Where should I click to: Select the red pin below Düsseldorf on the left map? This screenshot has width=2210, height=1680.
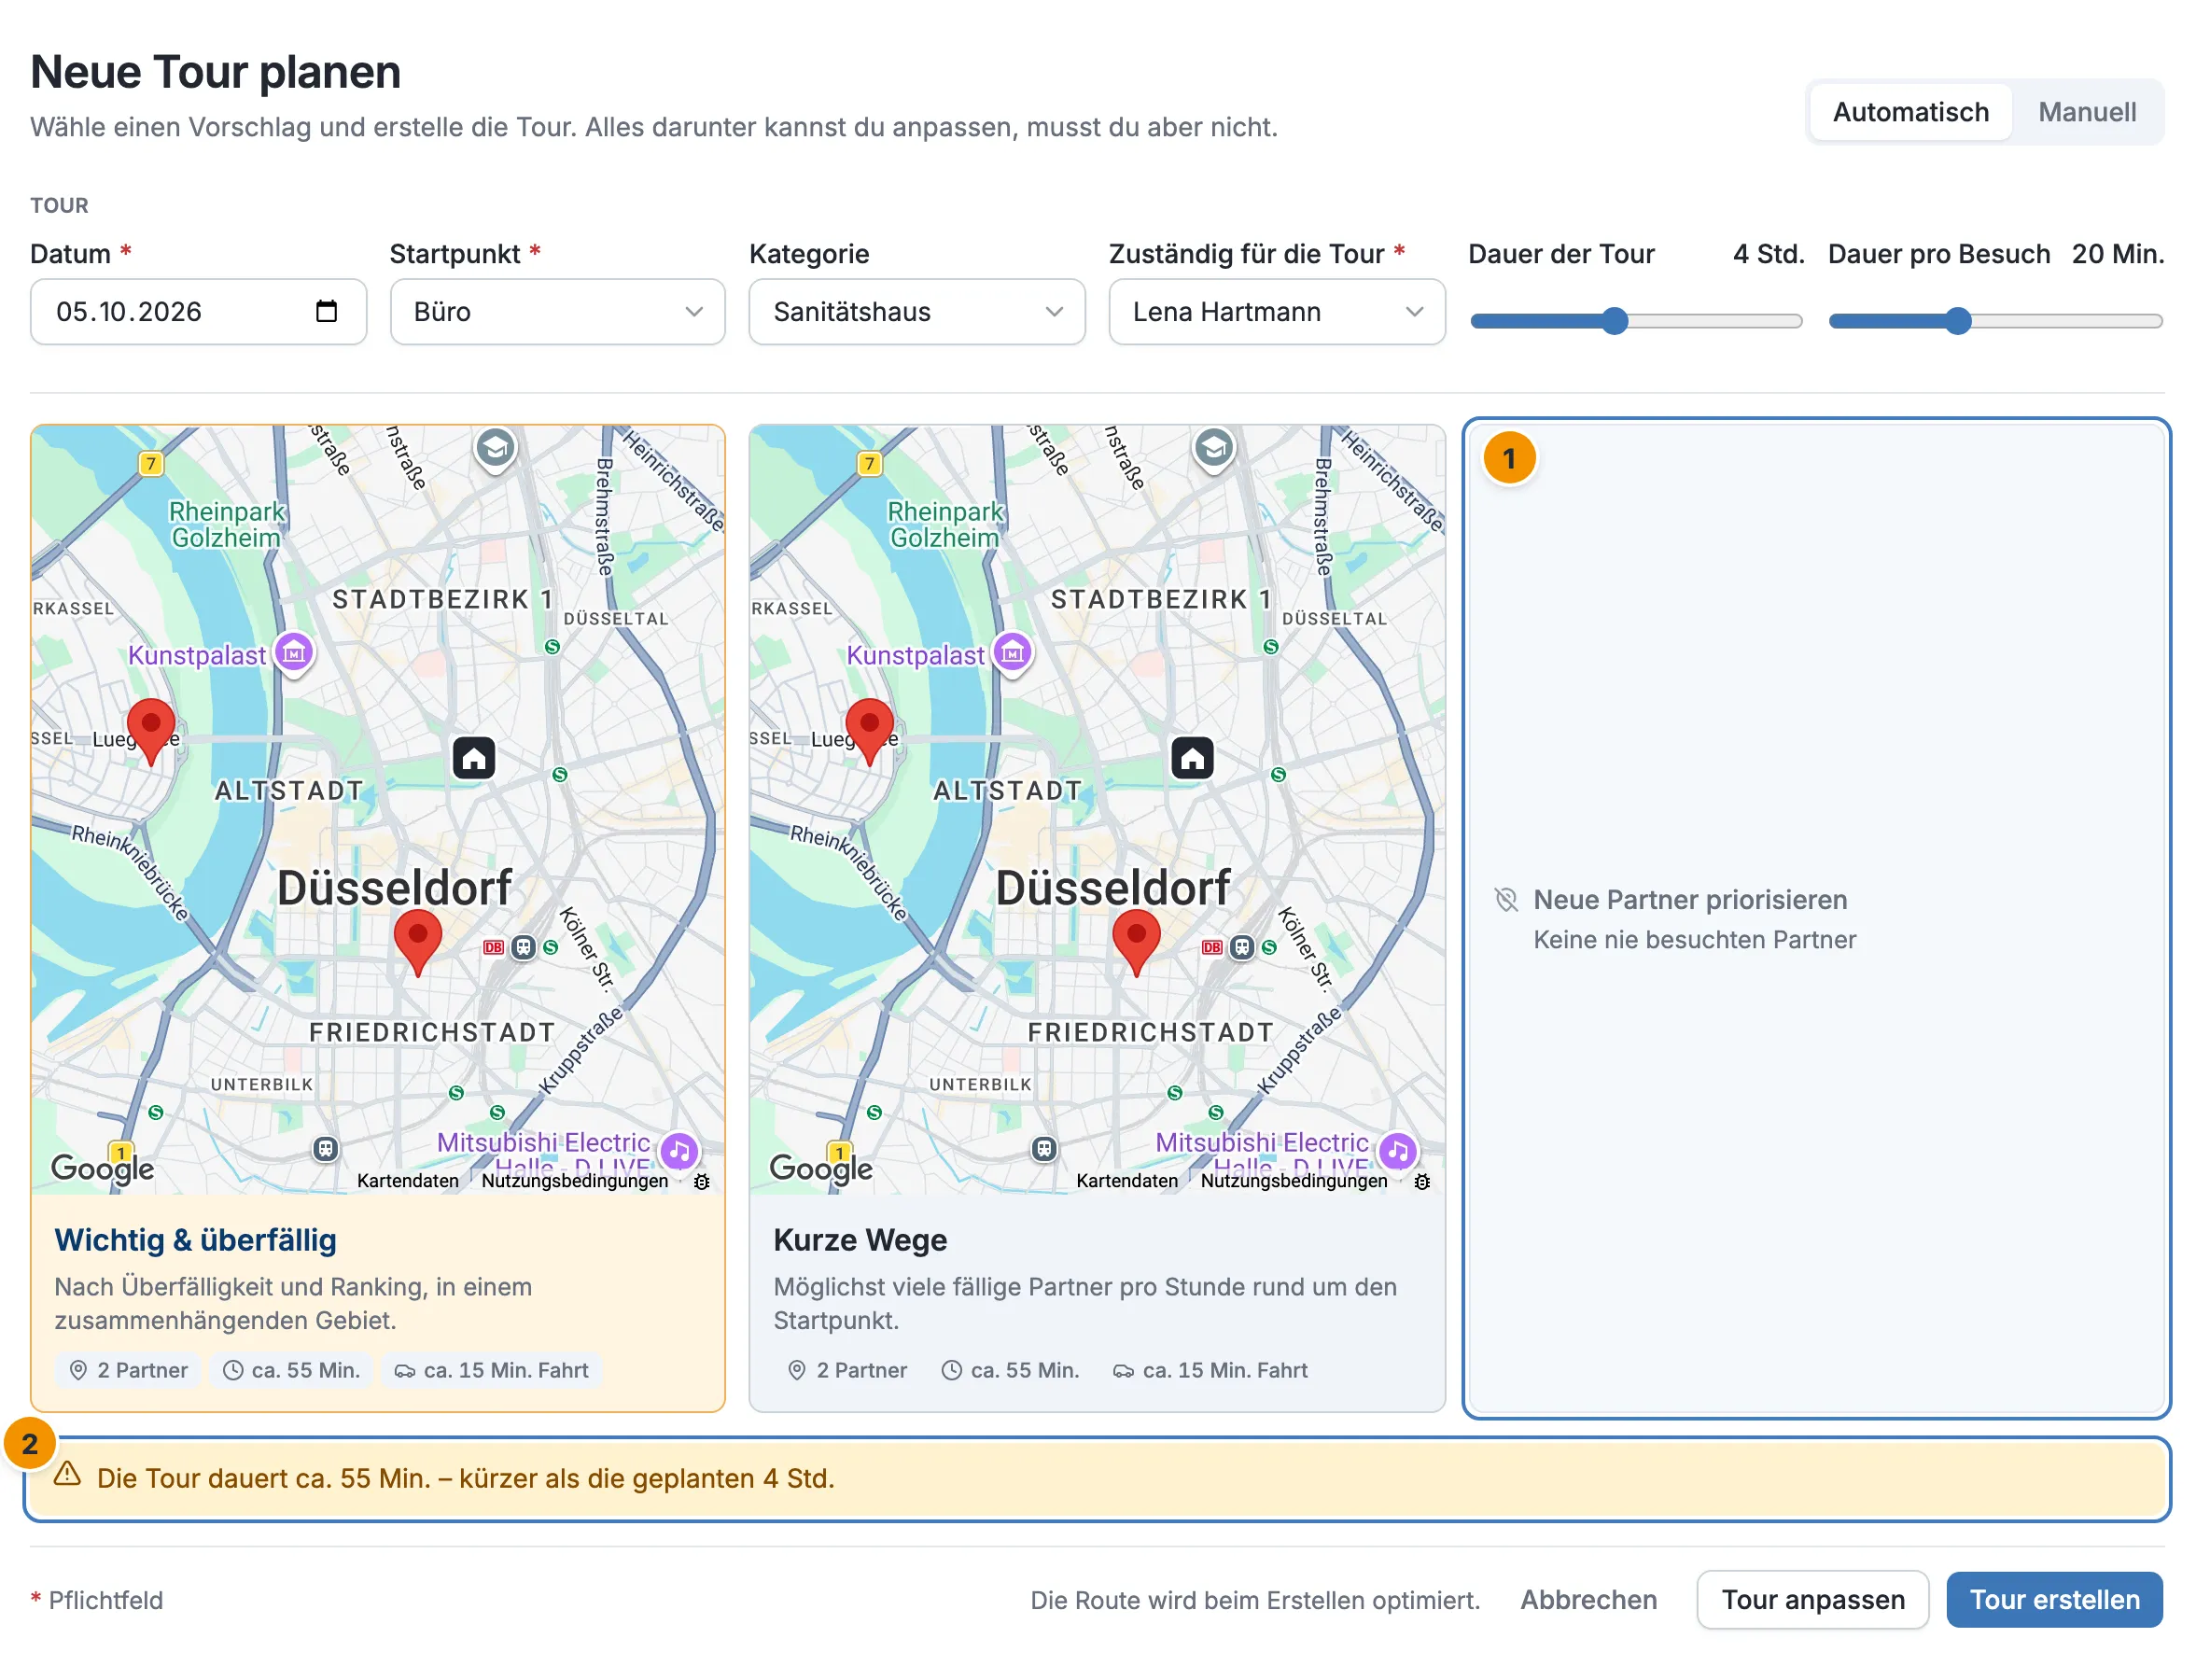coord(418,943)
